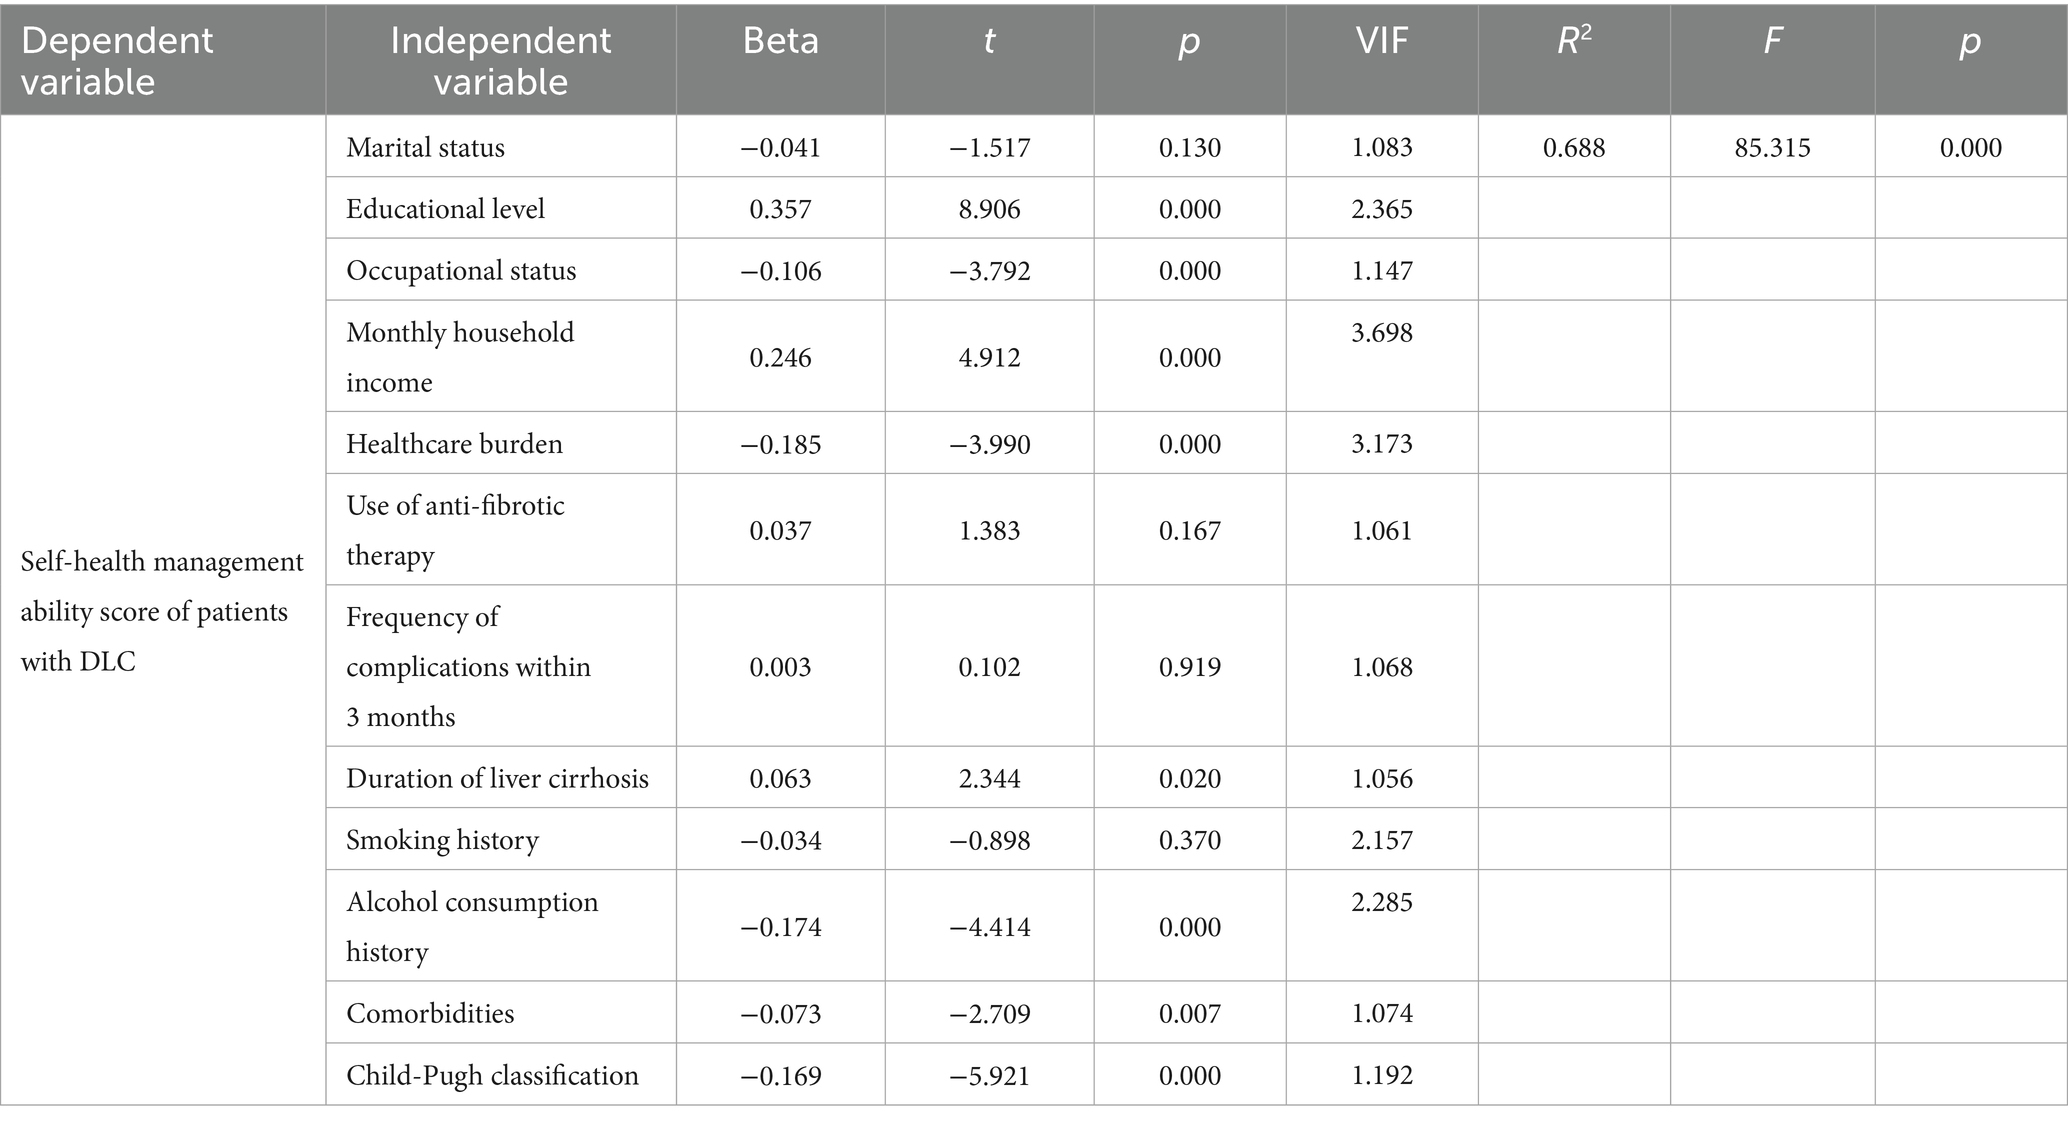Click the F column header
This screenshot has height=1123, width=2068.
click(x=1772, y=41)
